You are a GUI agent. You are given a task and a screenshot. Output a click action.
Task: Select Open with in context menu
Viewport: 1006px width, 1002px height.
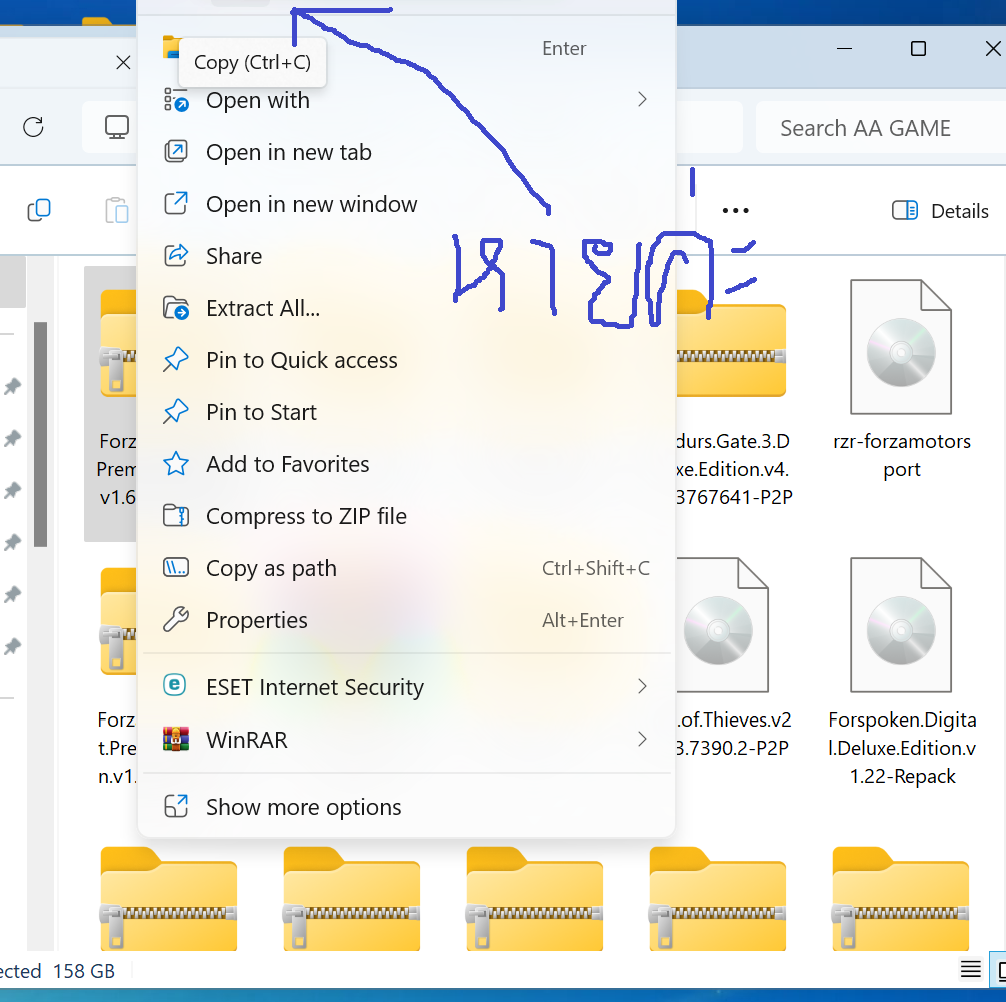pos(406,100)
